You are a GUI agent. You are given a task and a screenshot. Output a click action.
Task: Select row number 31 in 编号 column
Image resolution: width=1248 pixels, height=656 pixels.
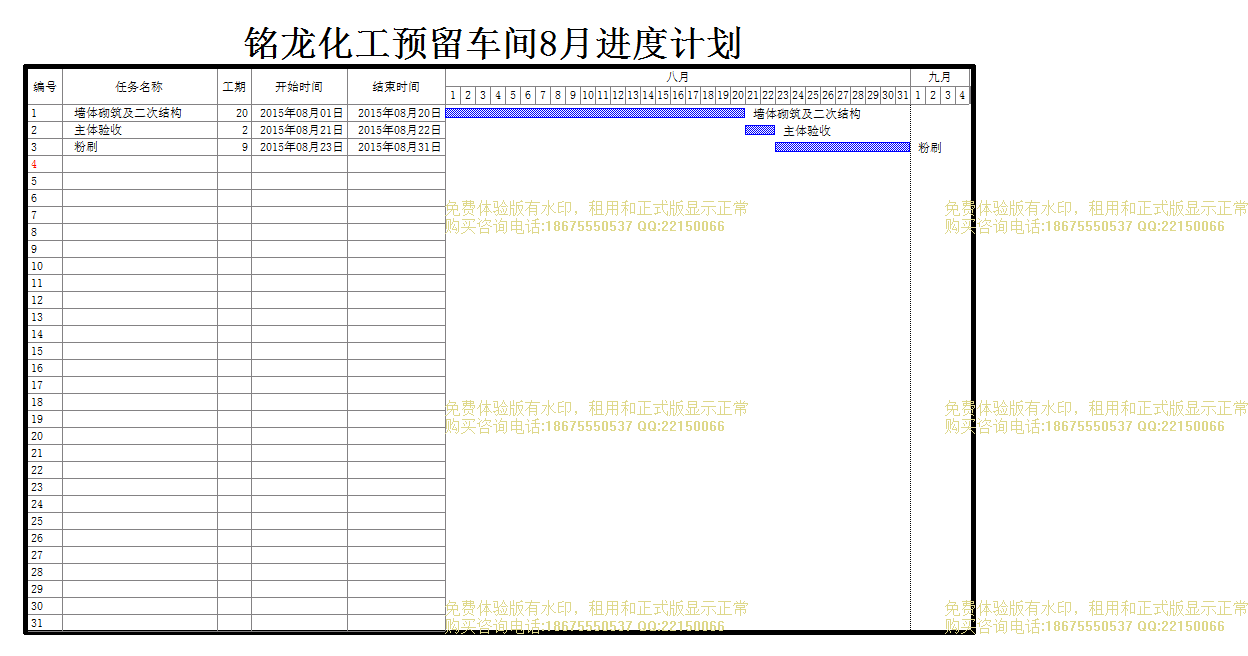coord(45,623)
